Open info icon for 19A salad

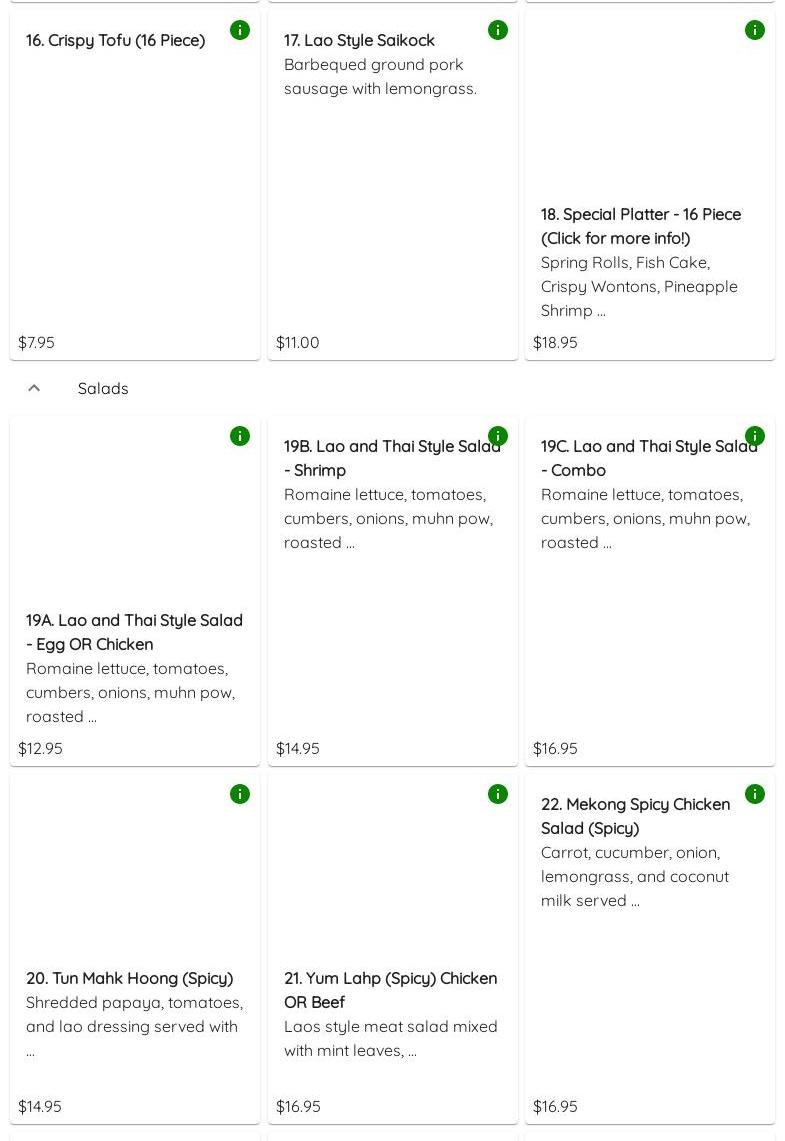pos(240,436)
